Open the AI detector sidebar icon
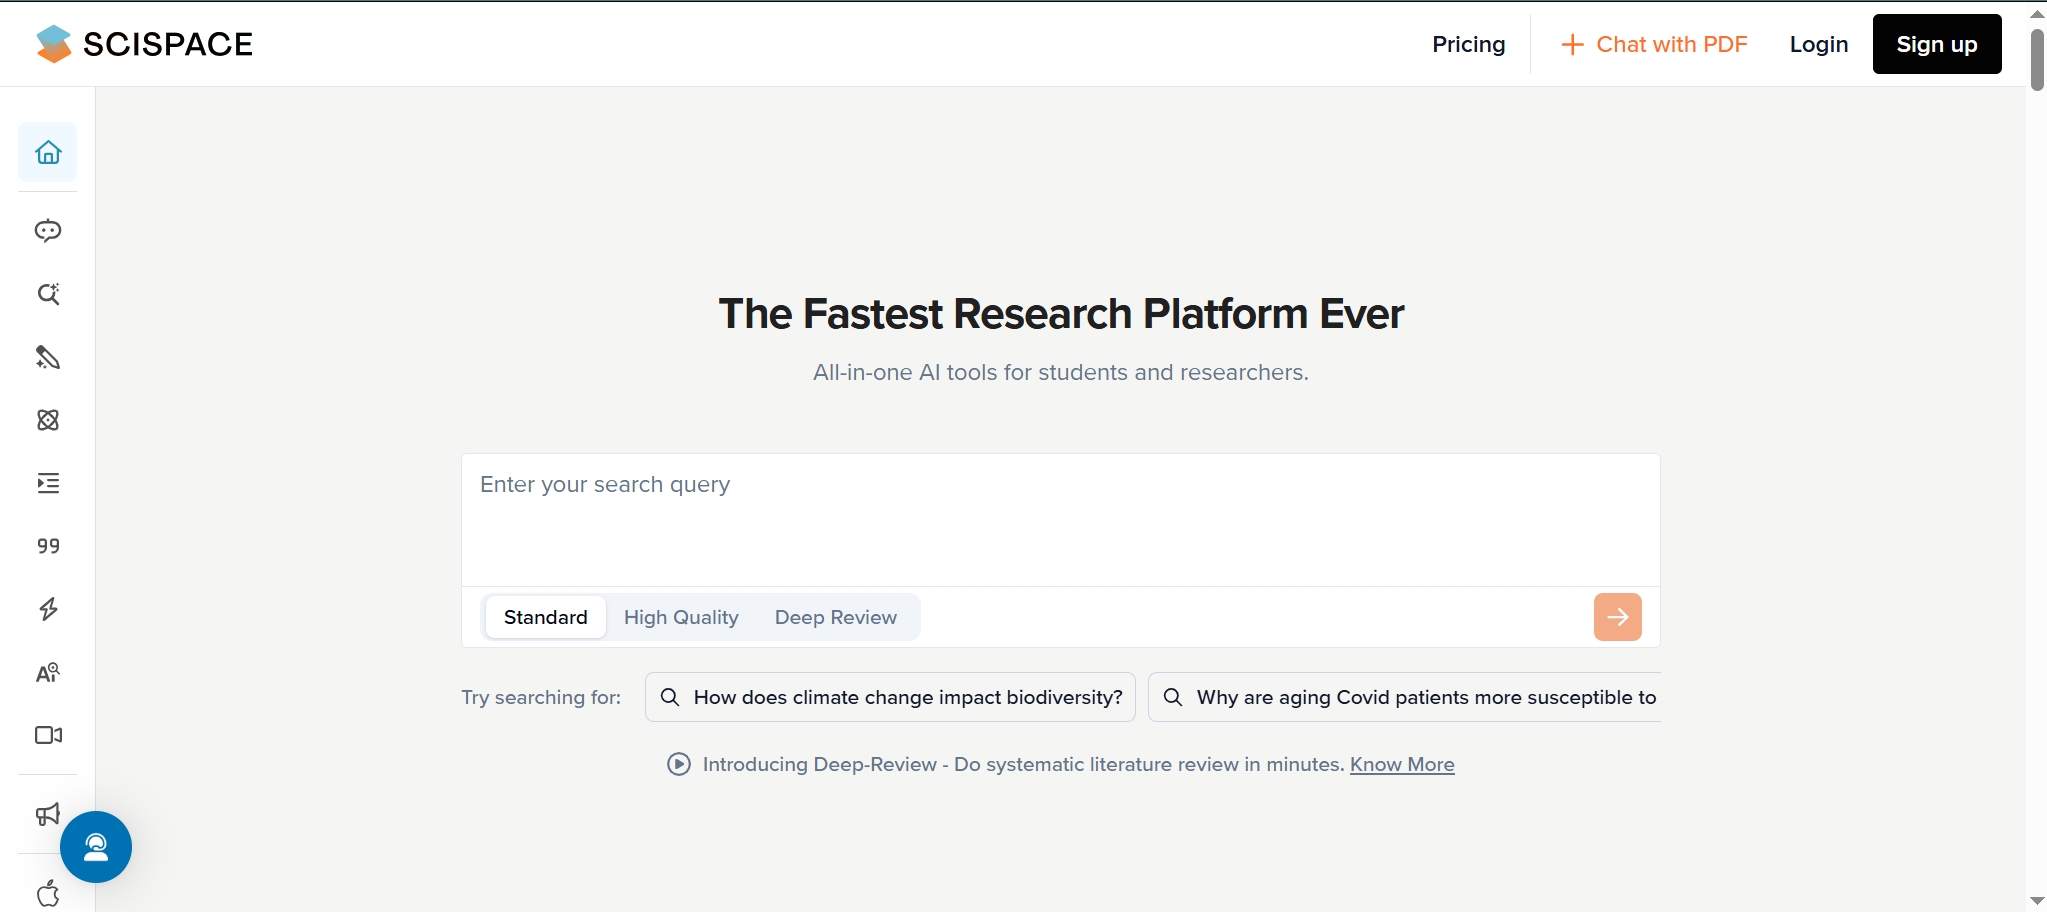 point(48,672)
